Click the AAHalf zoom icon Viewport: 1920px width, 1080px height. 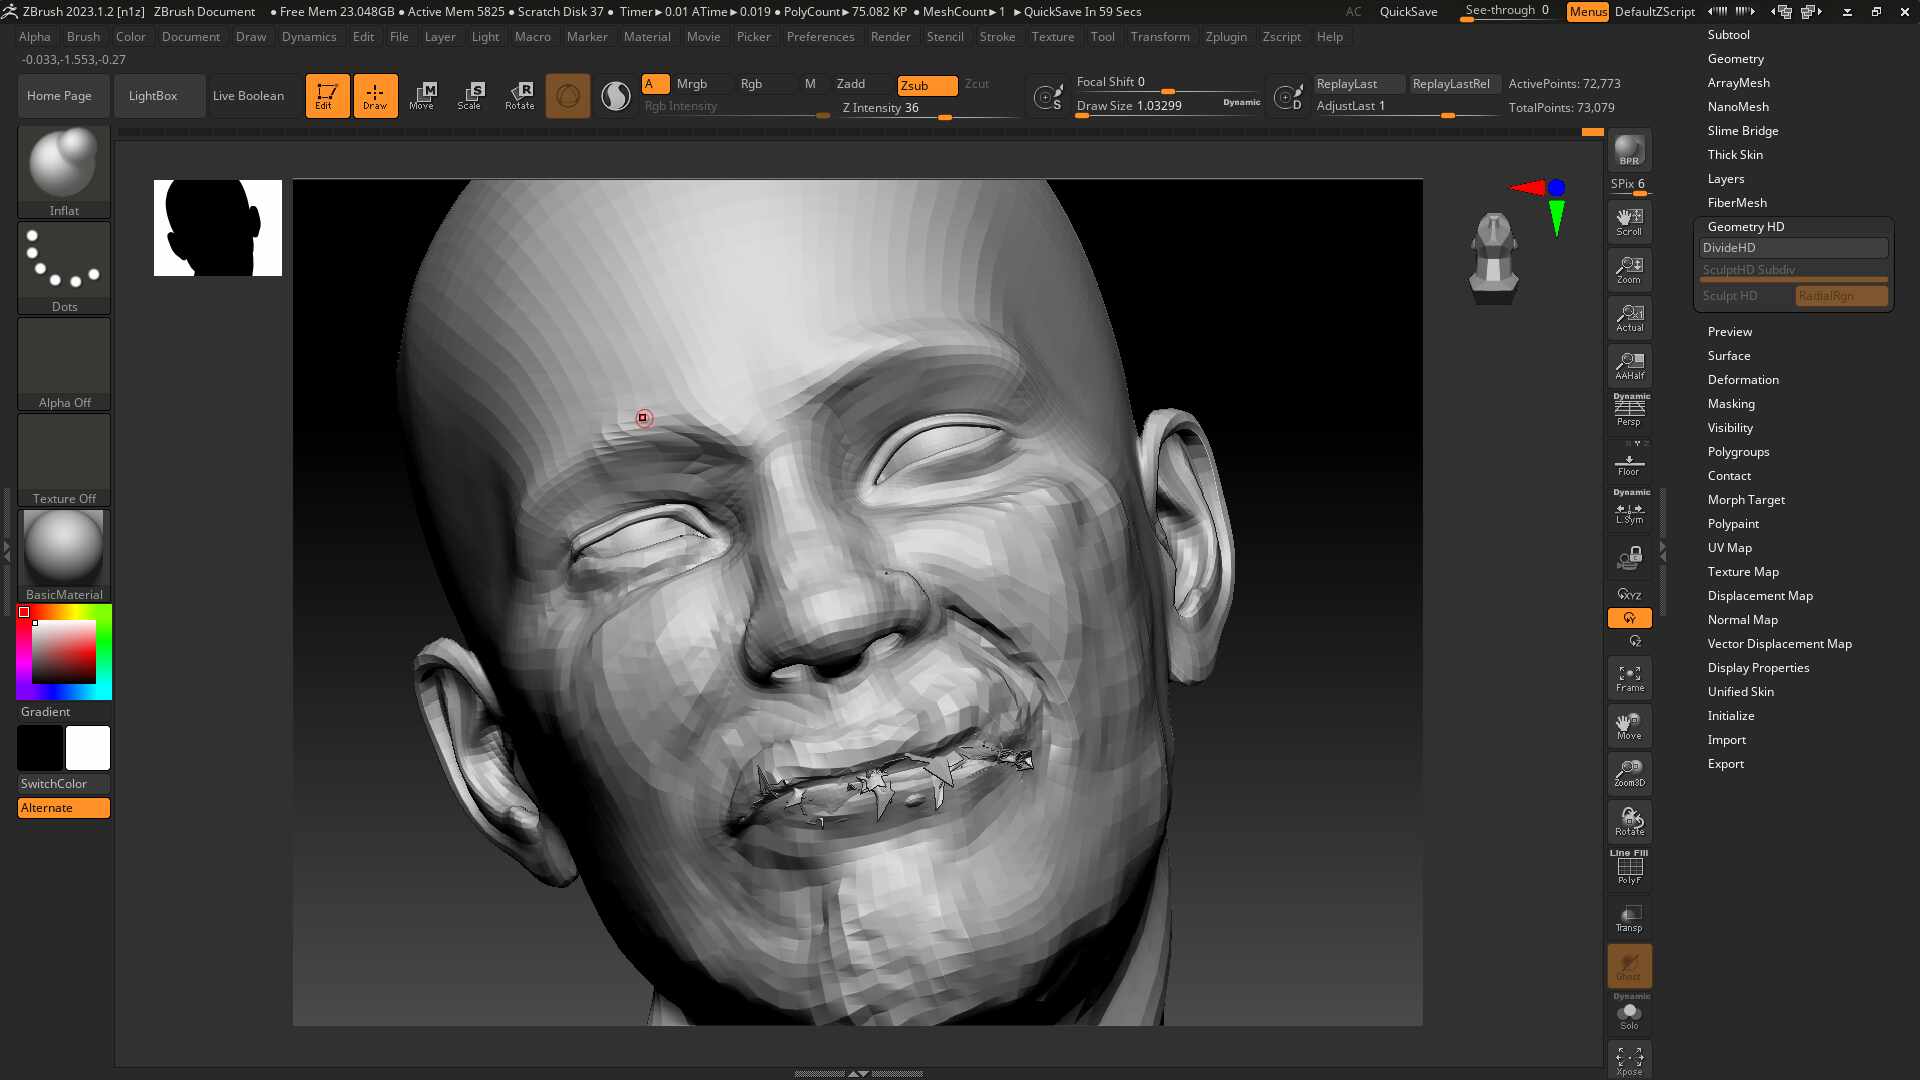pyautogui.click(x=1629, y=366)
